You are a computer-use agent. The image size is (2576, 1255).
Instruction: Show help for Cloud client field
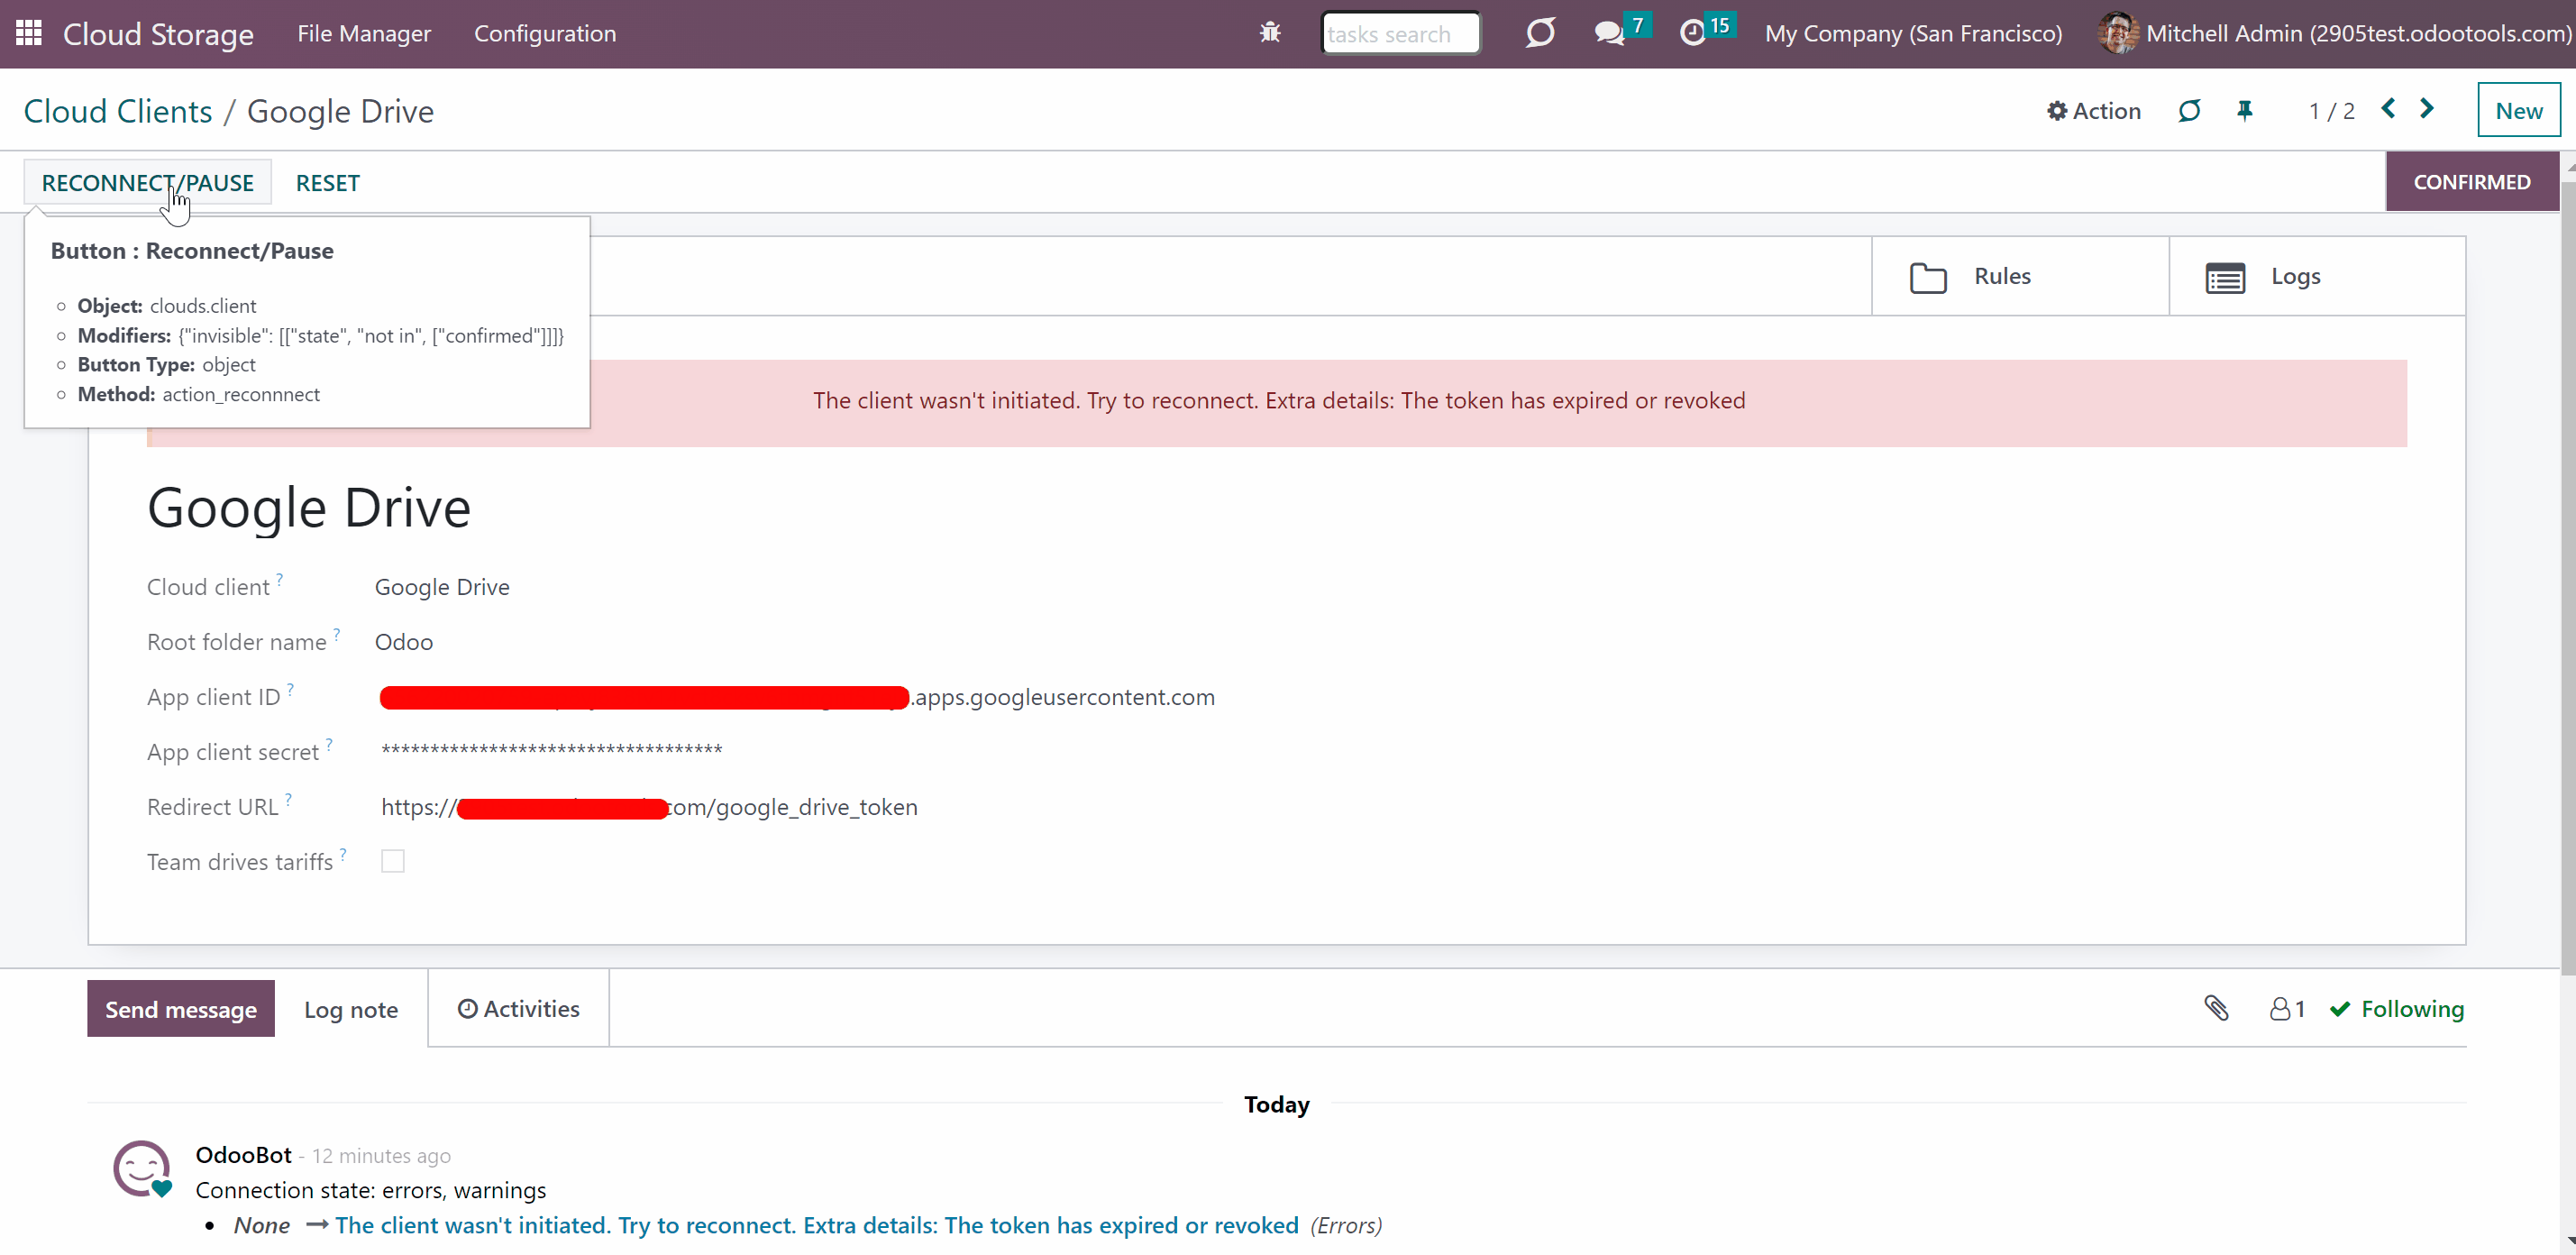[280, 578]
